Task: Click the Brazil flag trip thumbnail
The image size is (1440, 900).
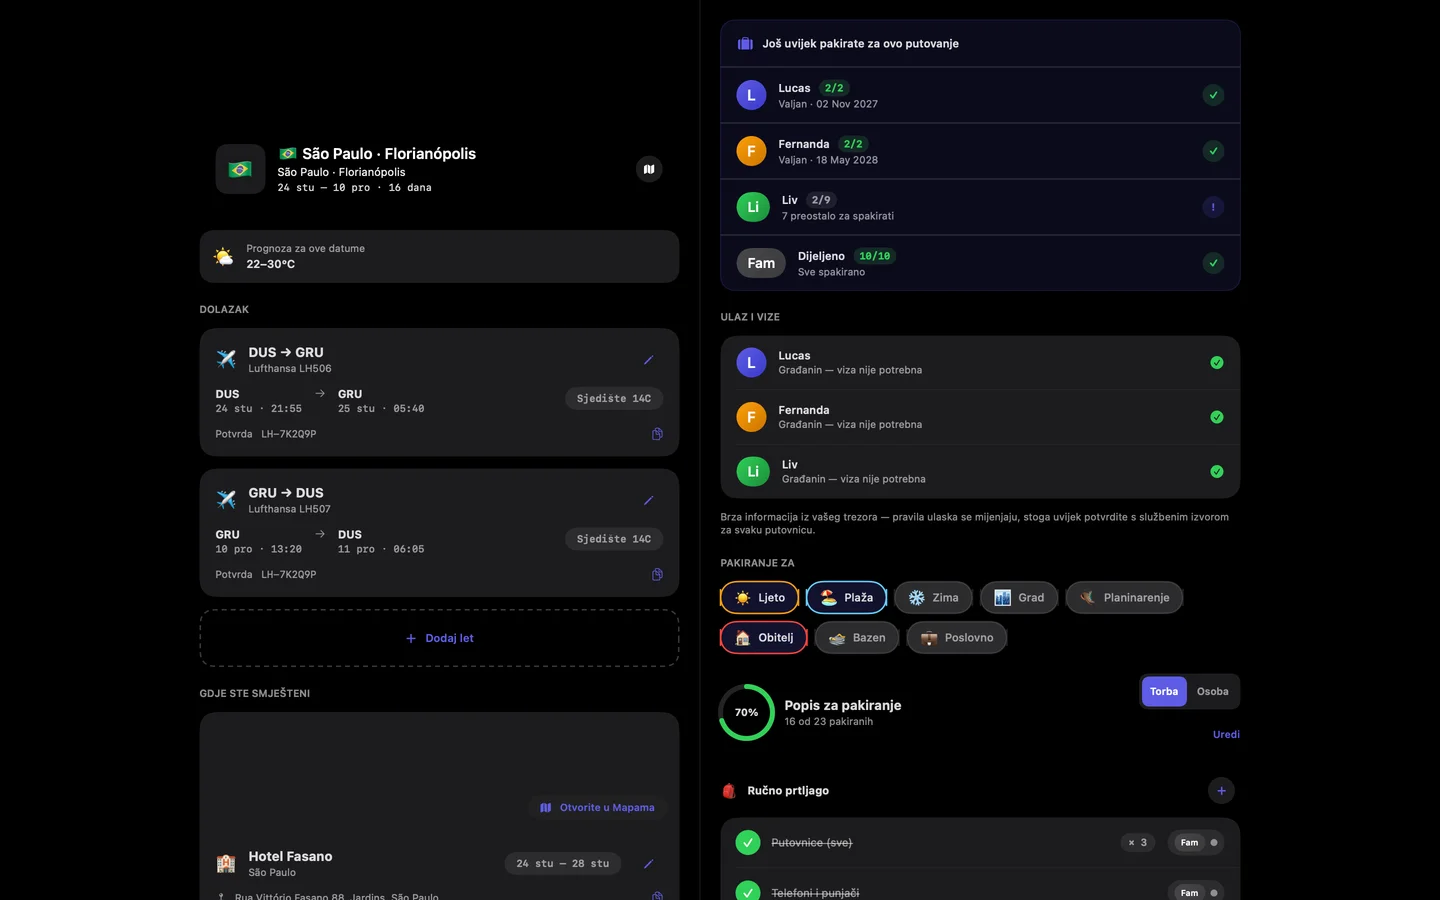Action: click(x=240, y=169)
